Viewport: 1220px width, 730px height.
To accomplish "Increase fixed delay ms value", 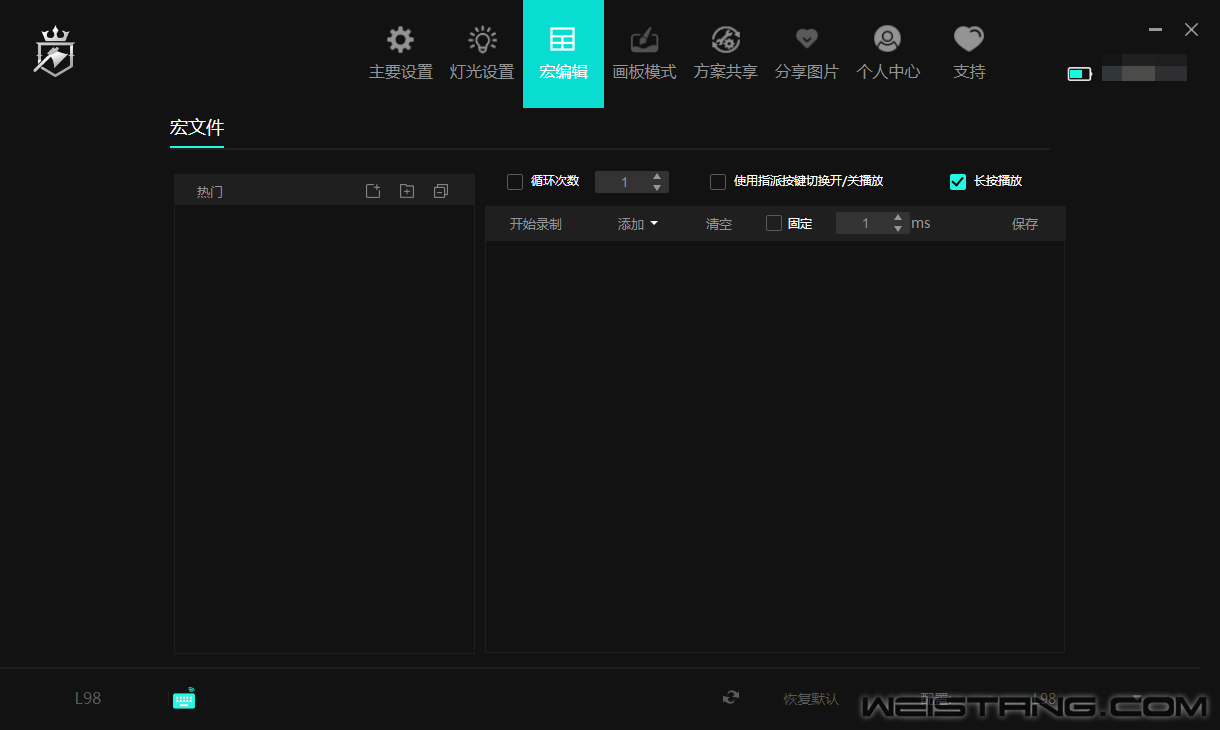I will (898, 218).
